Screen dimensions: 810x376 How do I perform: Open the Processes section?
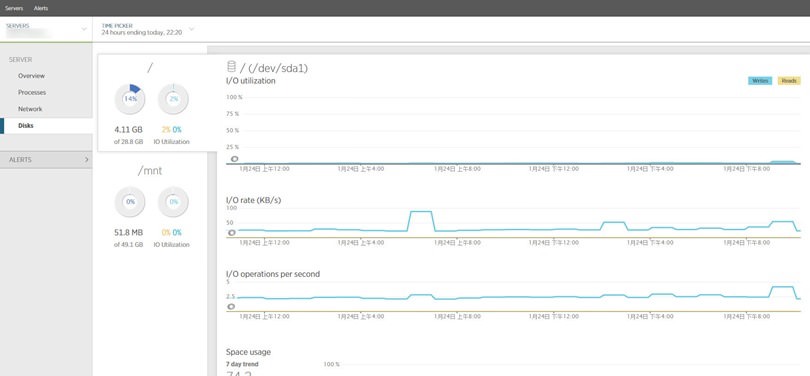point(32,92)
